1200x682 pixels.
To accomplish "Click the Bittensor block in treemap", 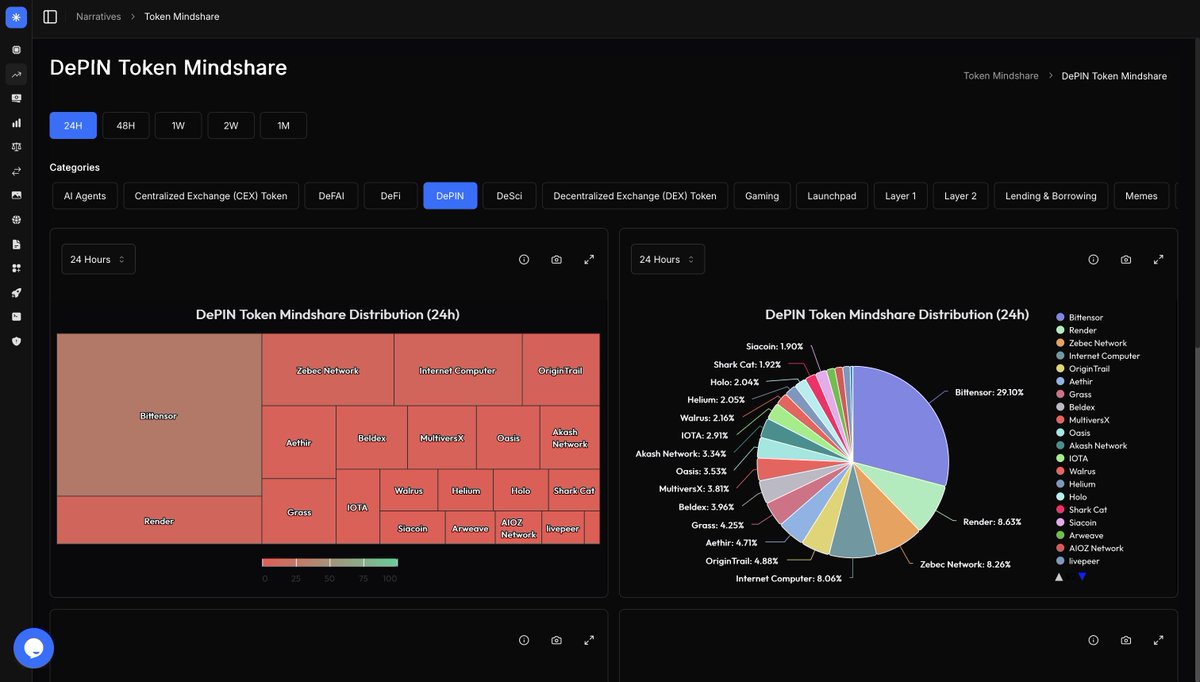I will pyautogui.click(x=159, y=415).
